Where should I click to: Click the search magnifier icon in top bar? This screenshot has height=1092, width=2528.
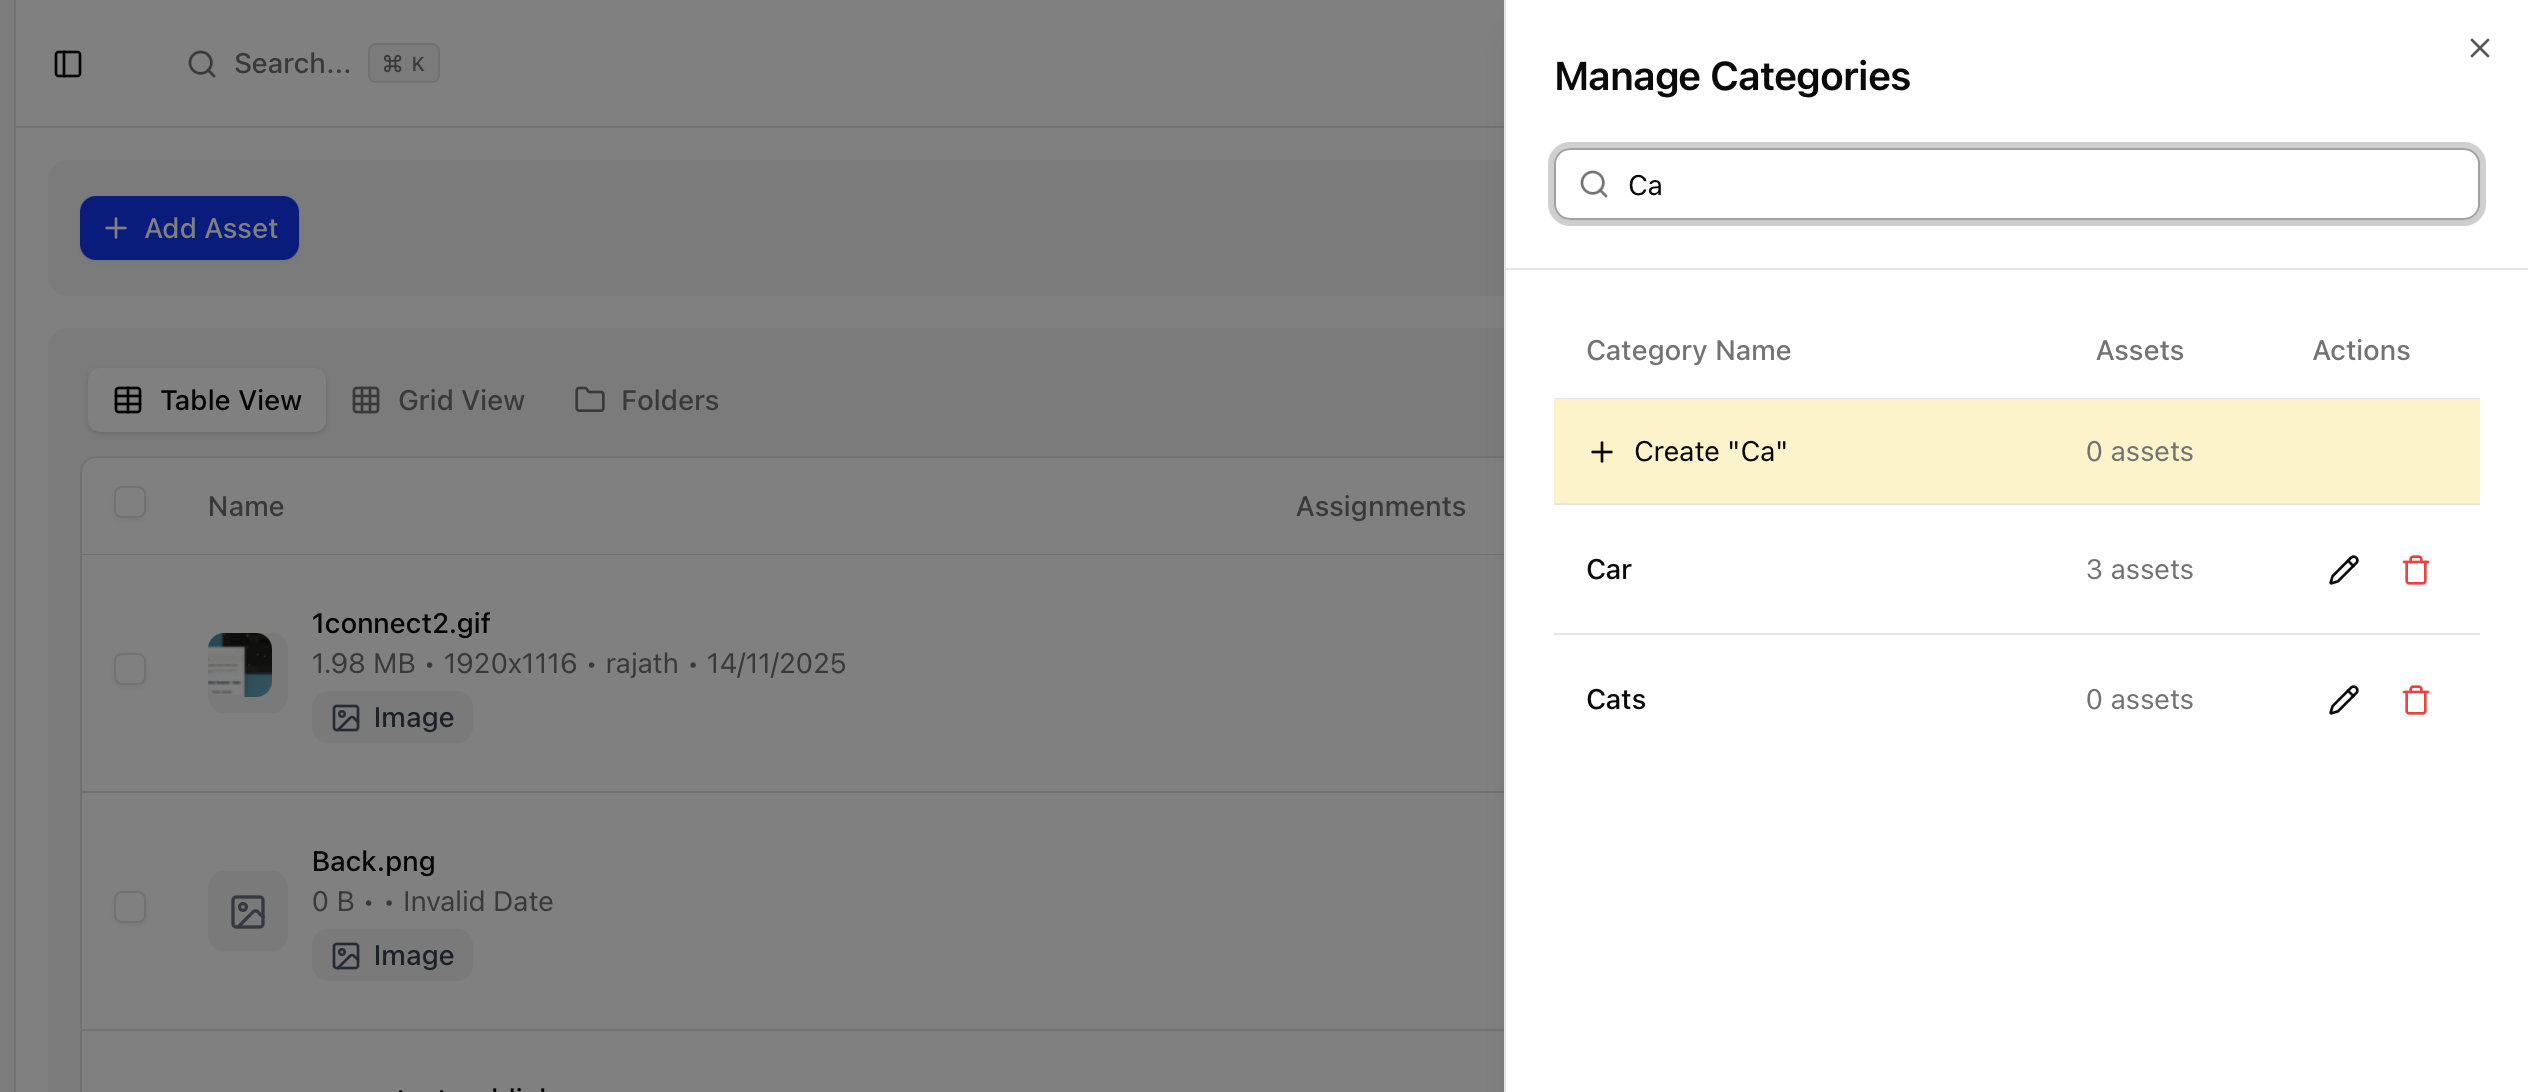click(201, 64)
